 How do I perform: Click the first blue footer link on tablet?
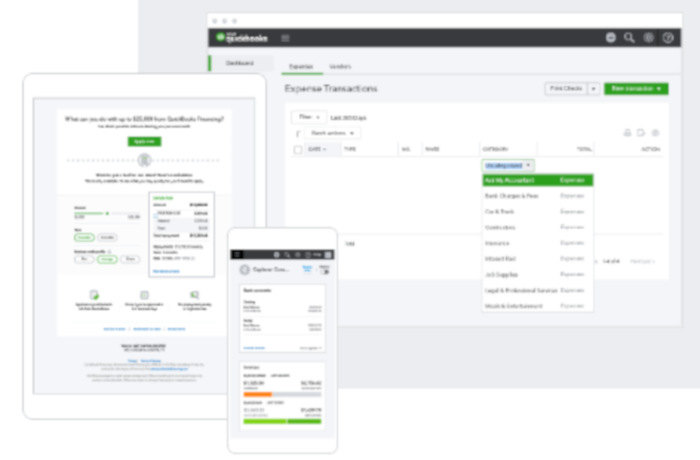(x=115, y=329)
